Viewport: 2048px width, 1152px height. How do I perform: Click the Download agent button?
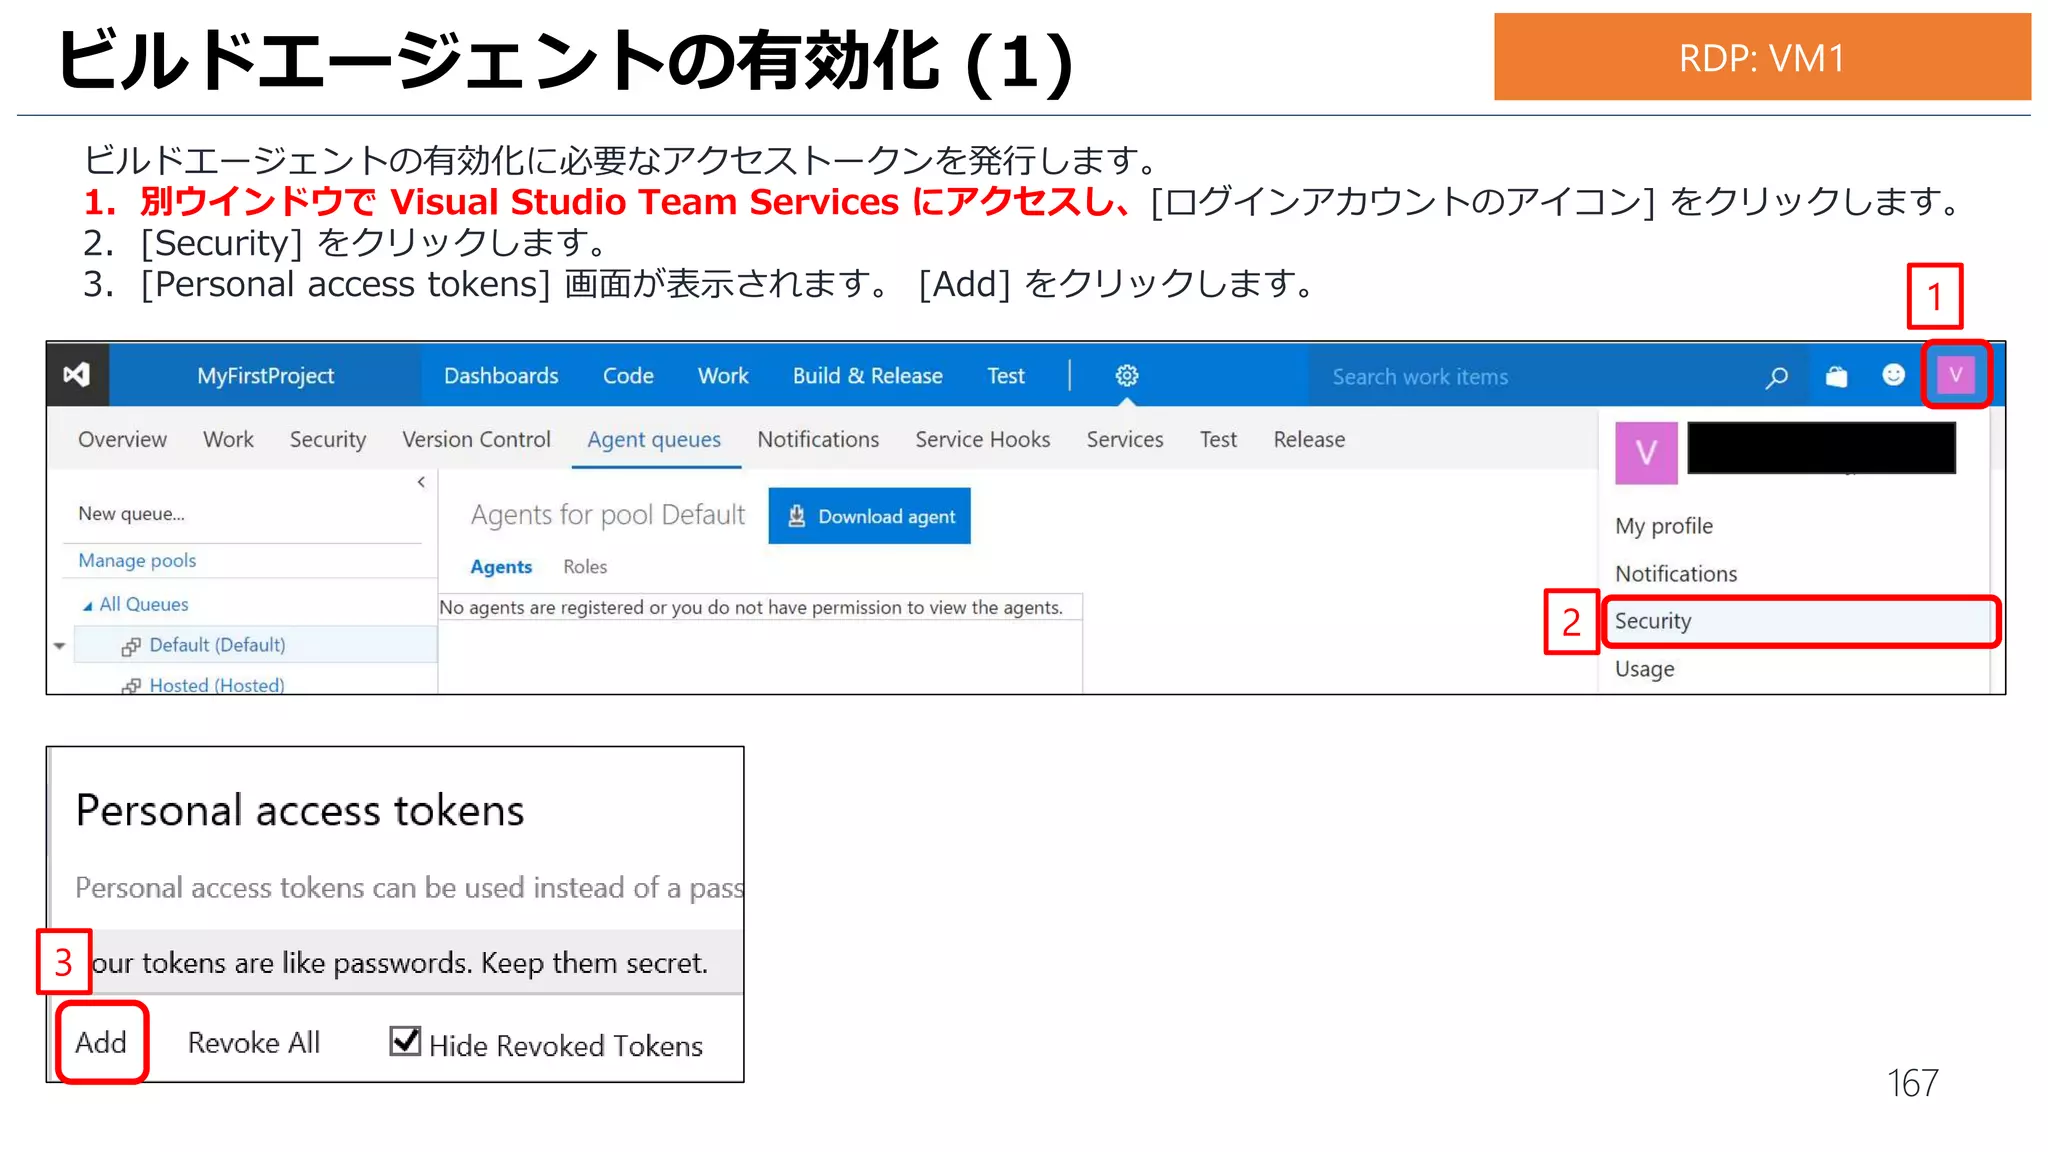[x=869, y=516]
